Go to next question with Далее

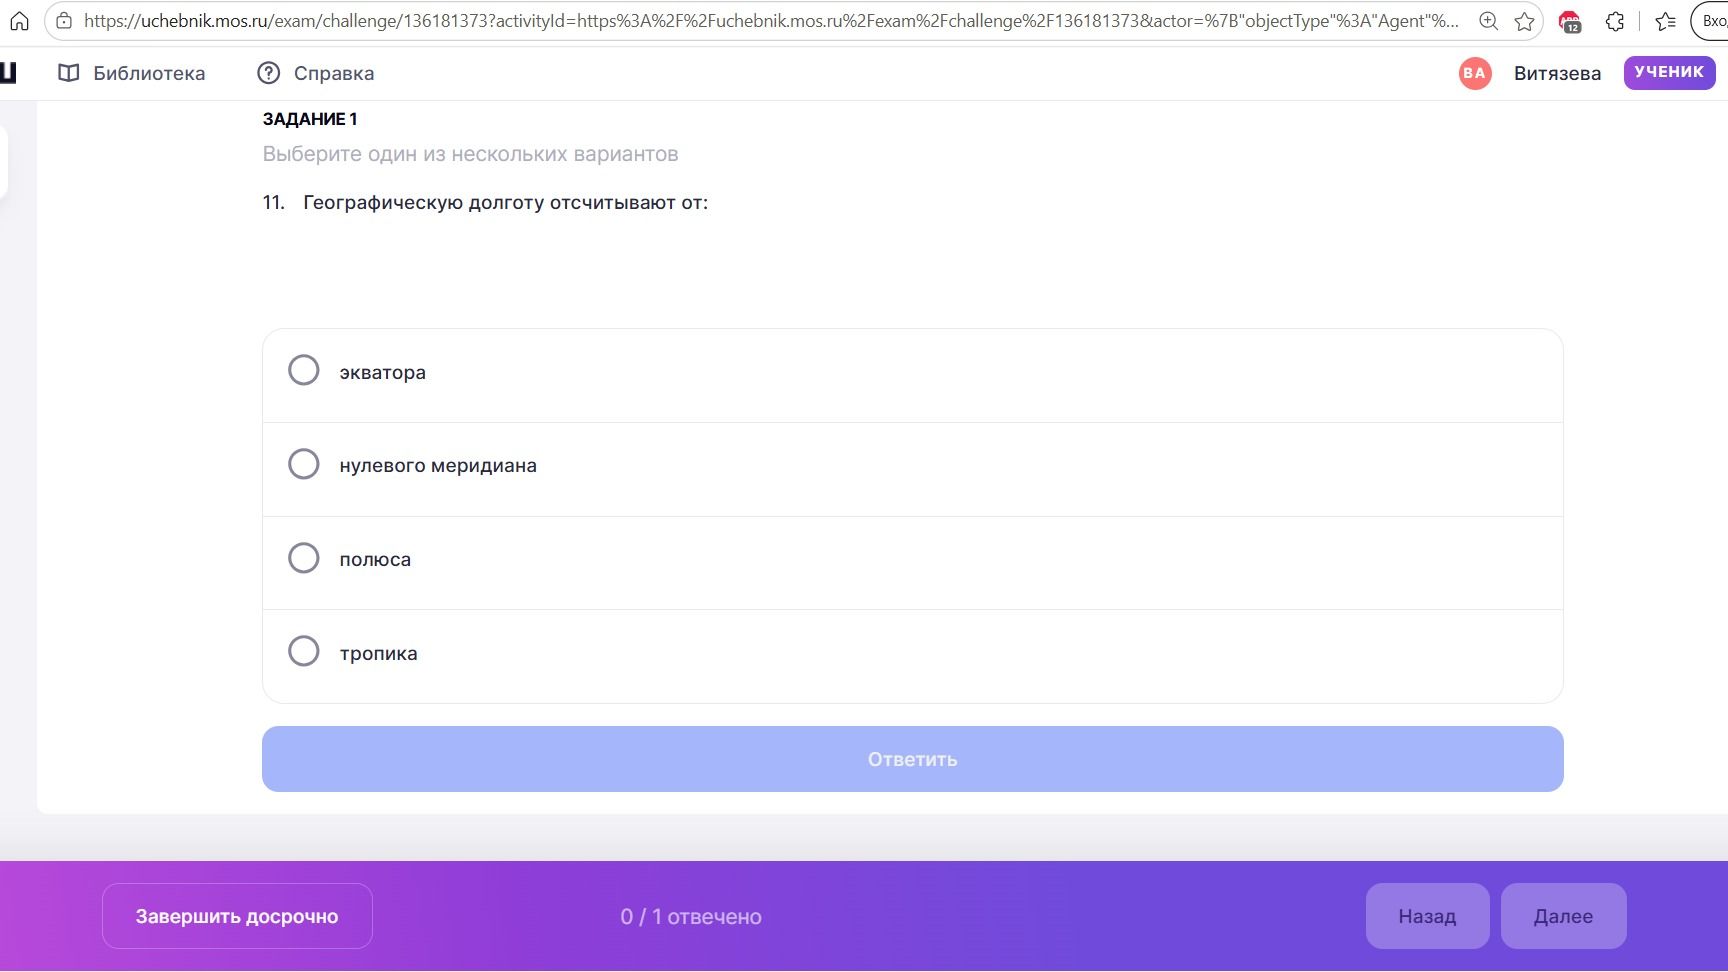[x=1563, y=916]
